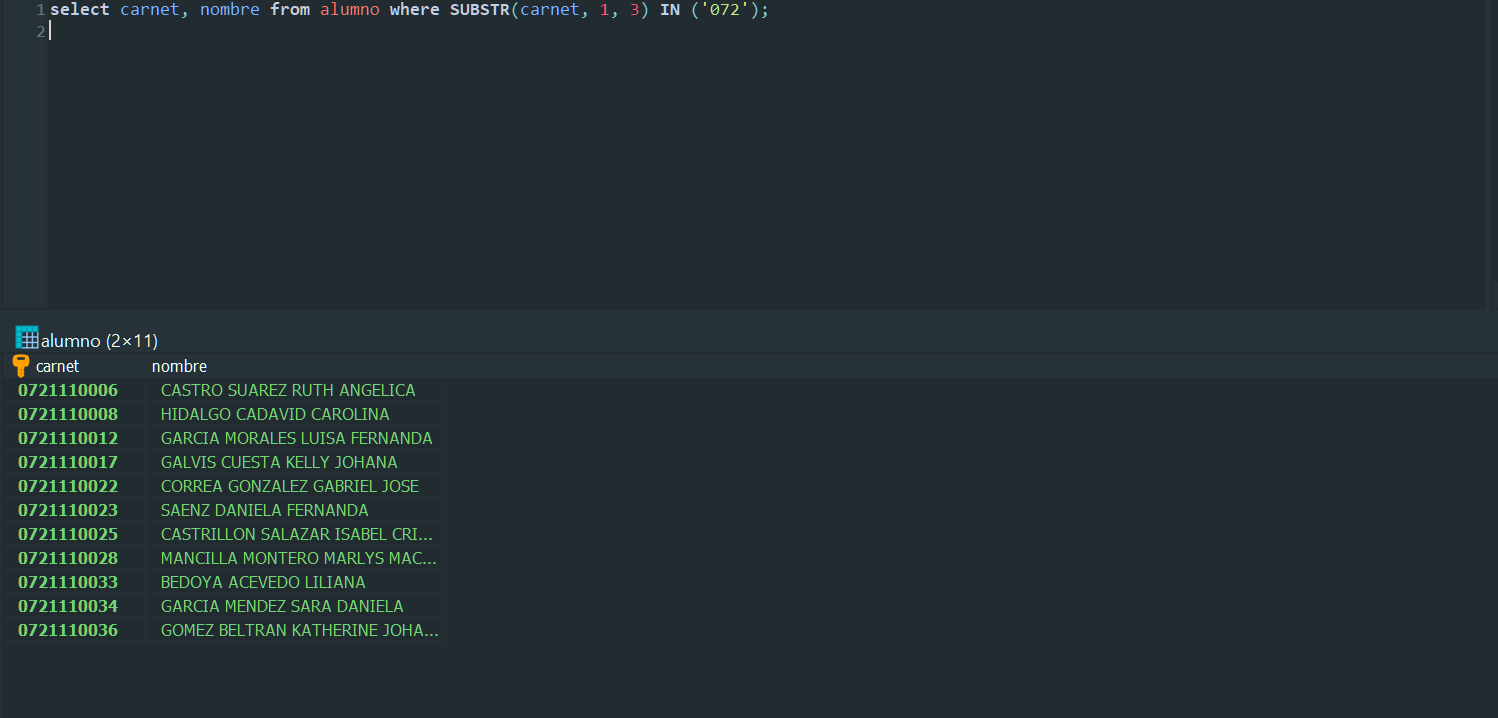
Task: Click the table name alumno in the query
Action: [349, 10]
